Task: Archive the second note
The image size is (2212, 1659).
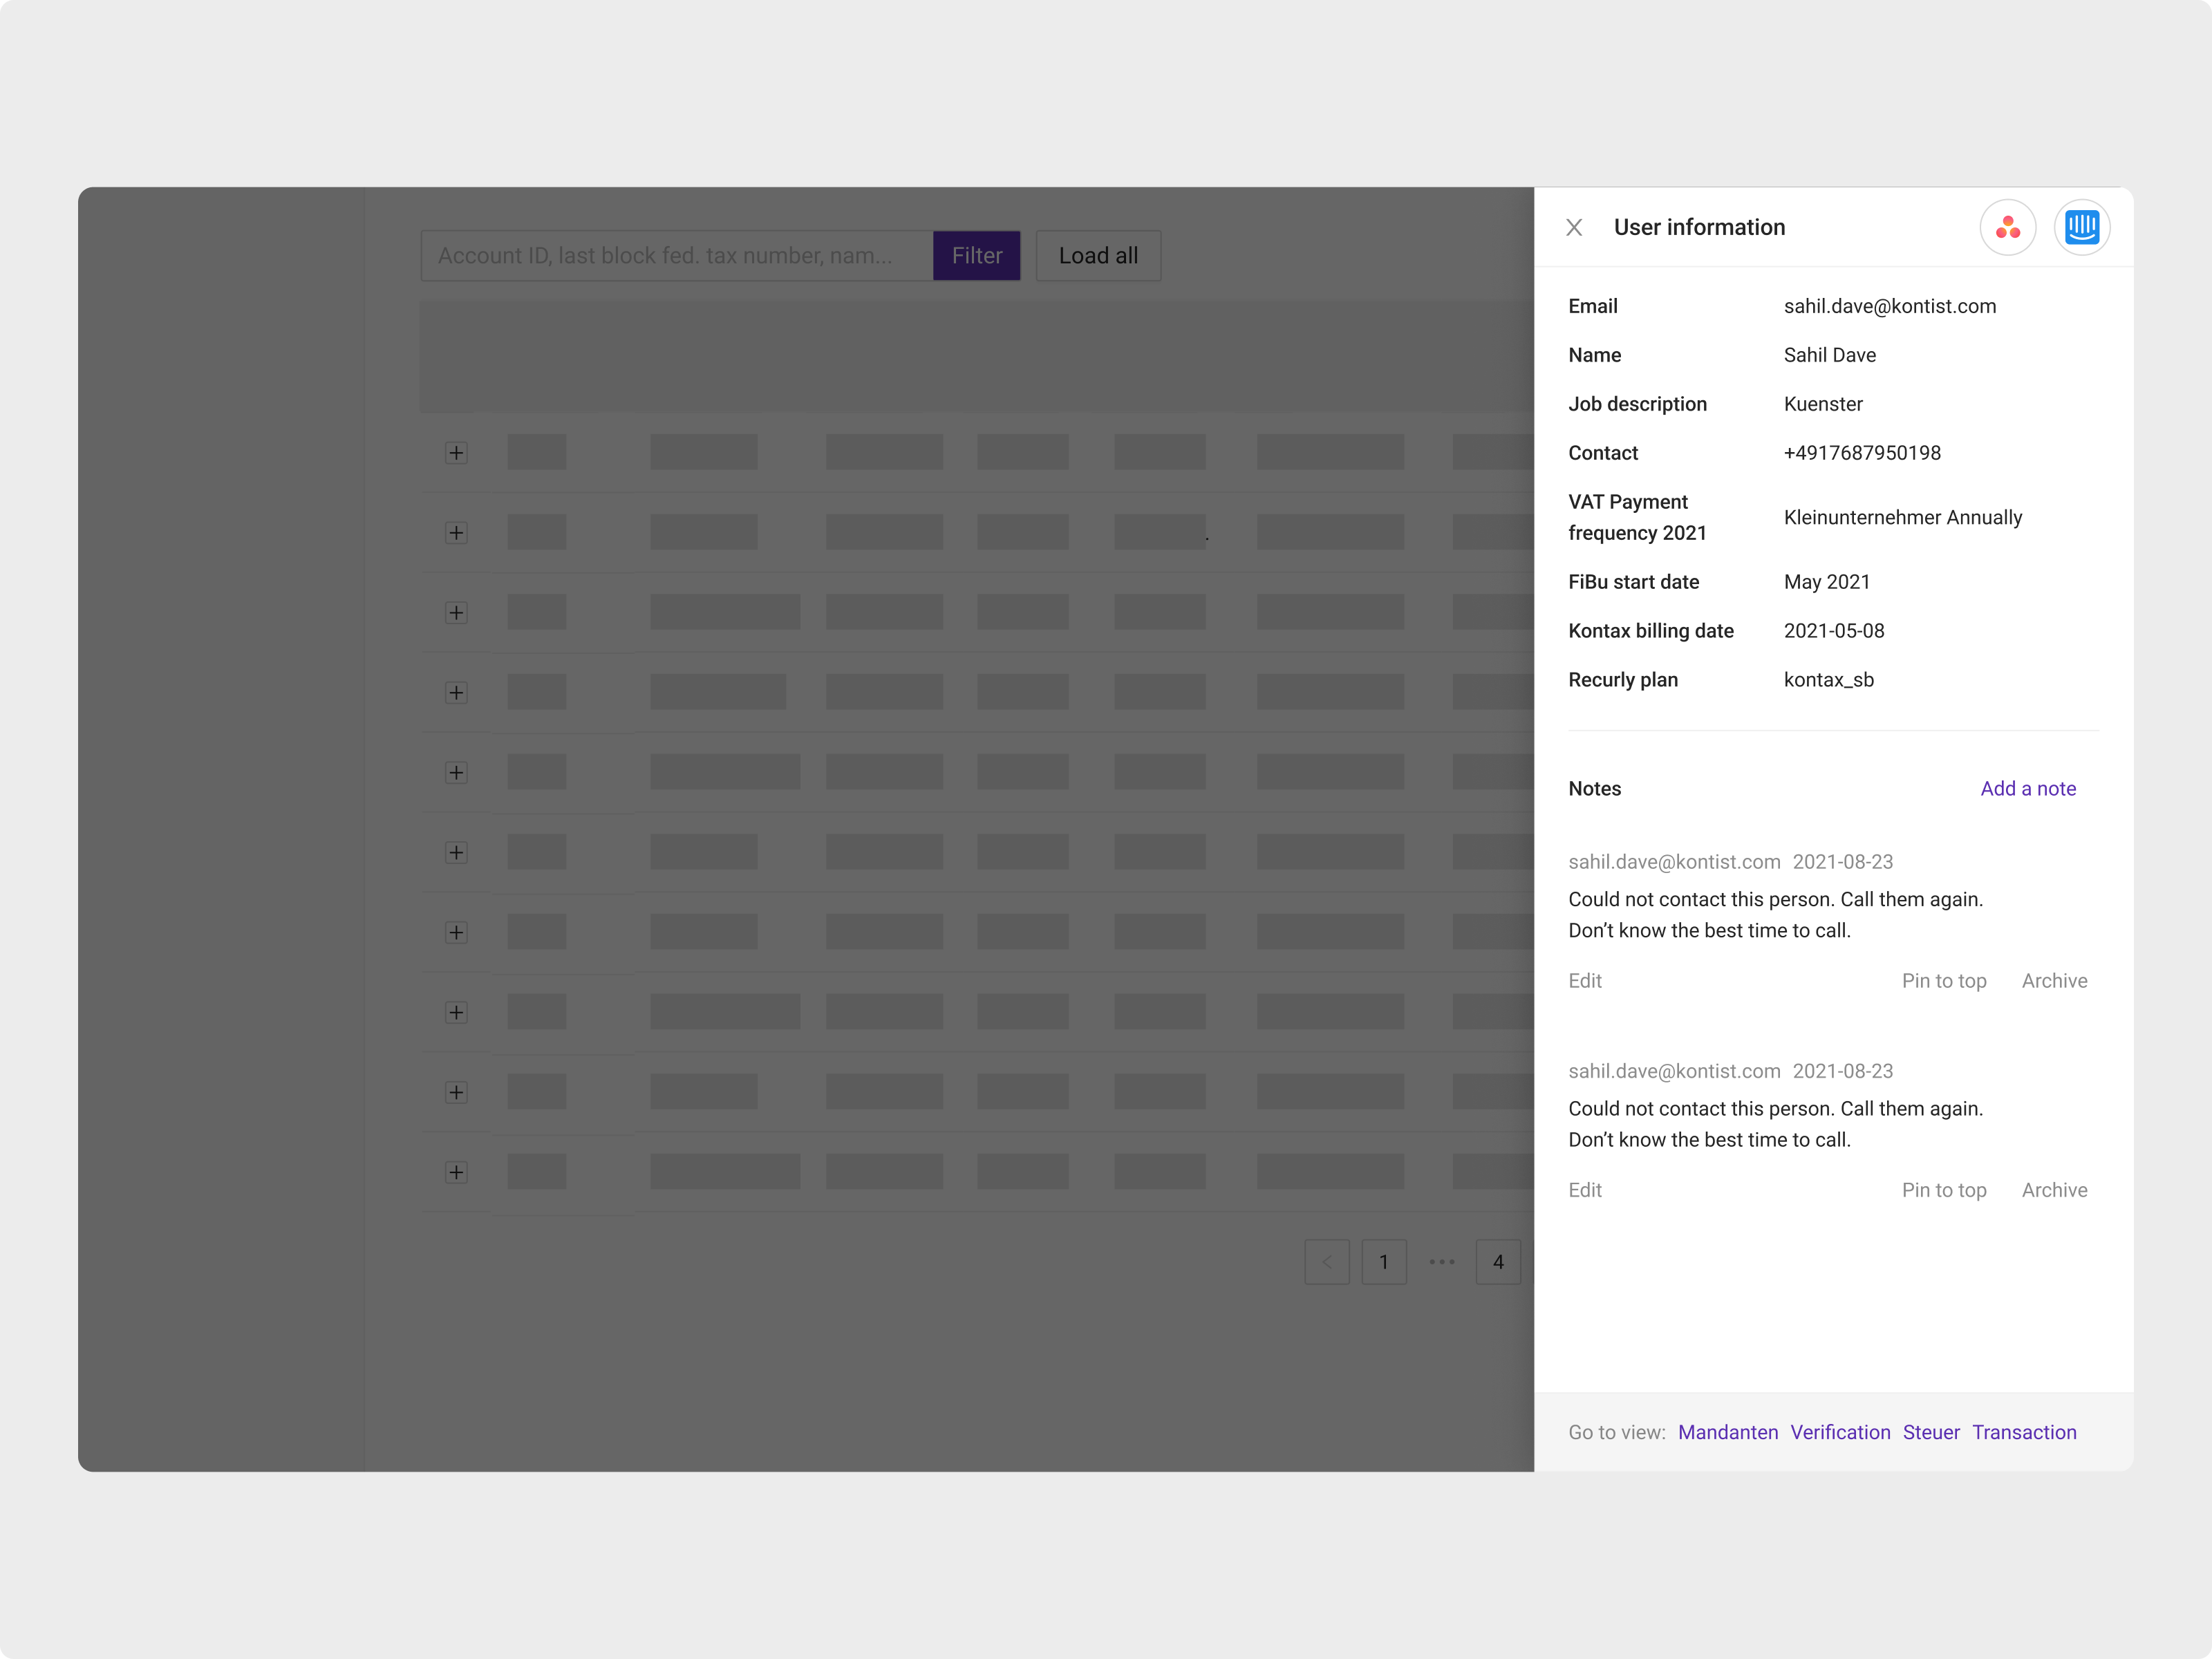Action: coord(2055,1190)
